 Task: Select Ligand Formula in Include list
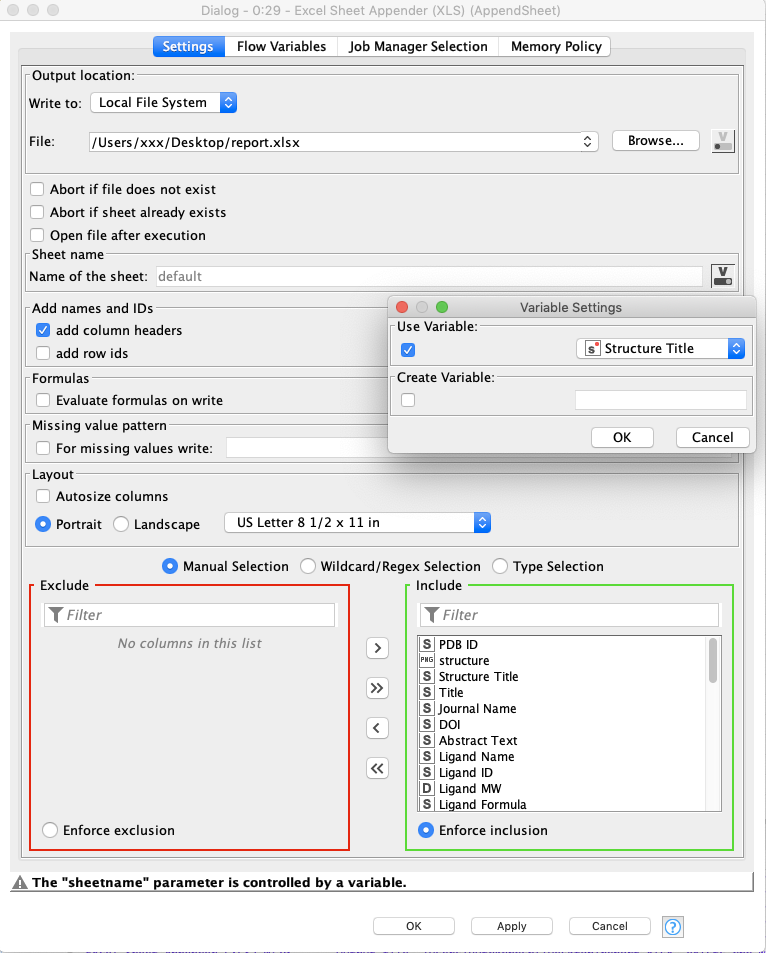pos(483,804)
